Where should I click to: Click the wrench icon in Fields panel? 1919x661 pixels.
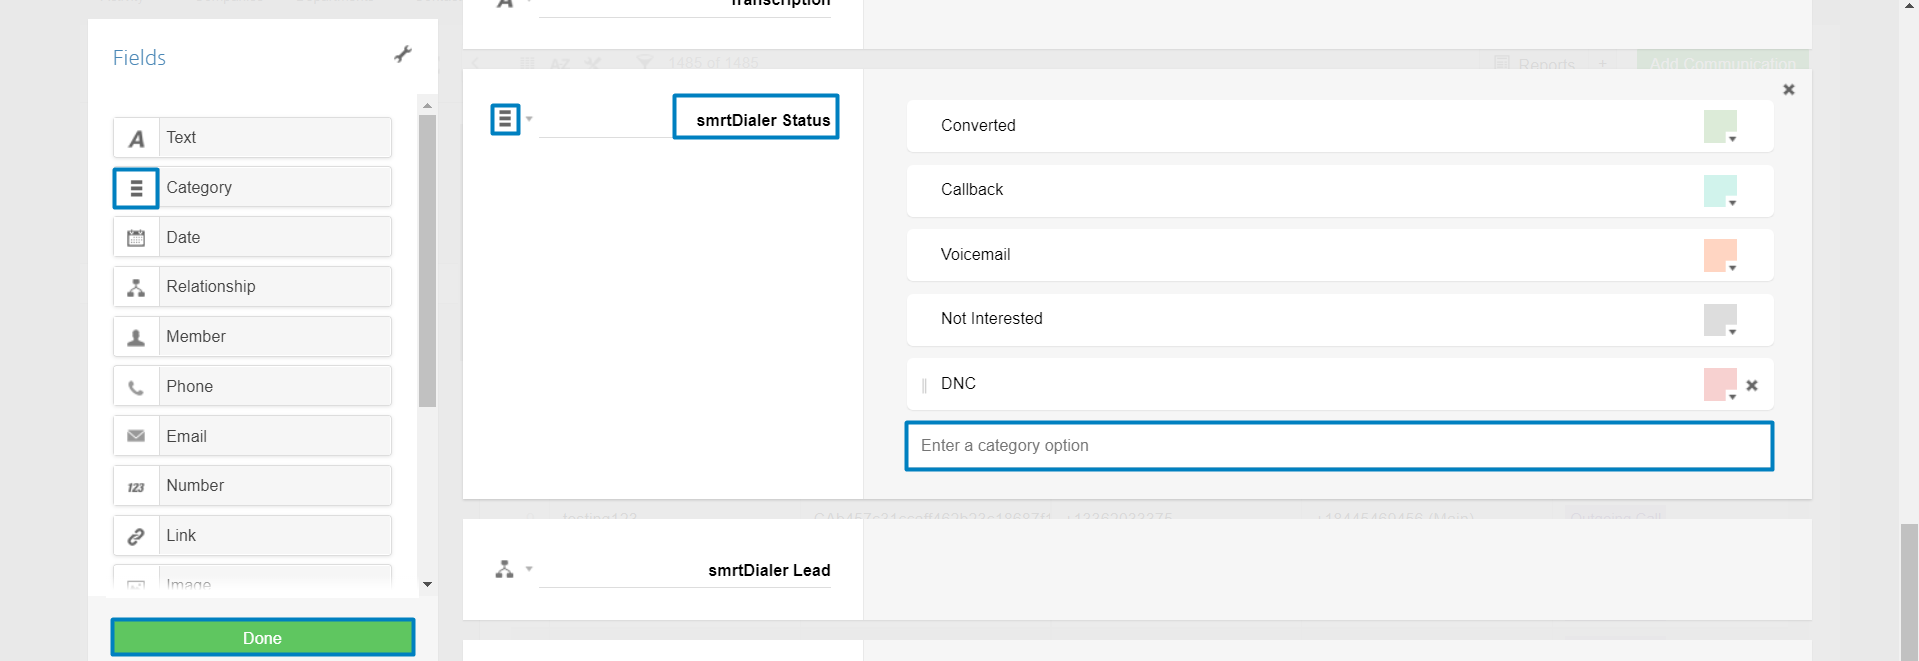(403, 54)
